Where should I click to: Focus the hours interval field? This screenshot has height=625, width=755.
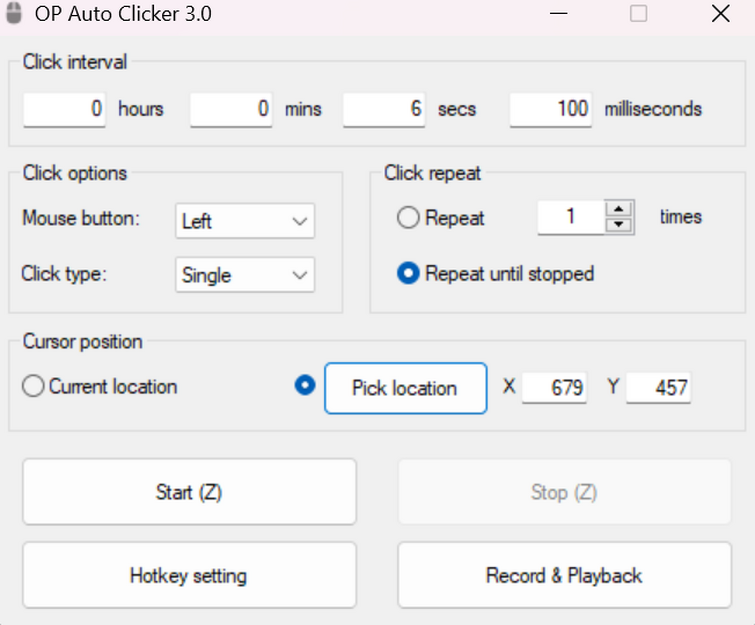tap(65, 109)
